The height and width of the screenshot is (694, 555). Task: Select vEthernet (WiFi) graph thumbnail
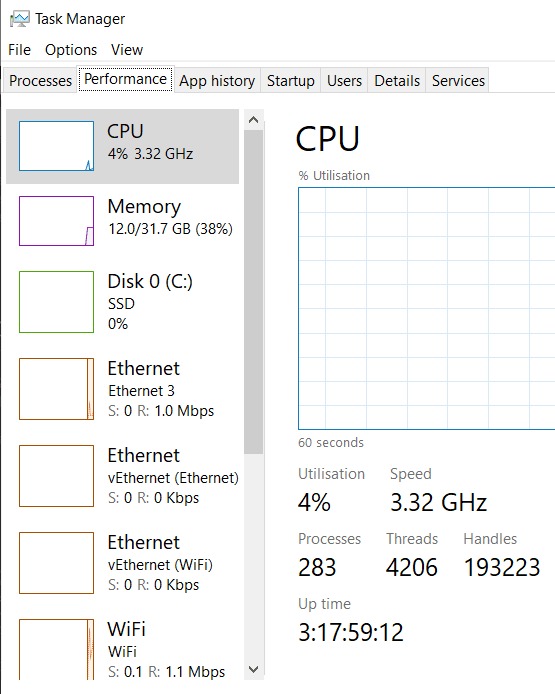pos(56,563)
